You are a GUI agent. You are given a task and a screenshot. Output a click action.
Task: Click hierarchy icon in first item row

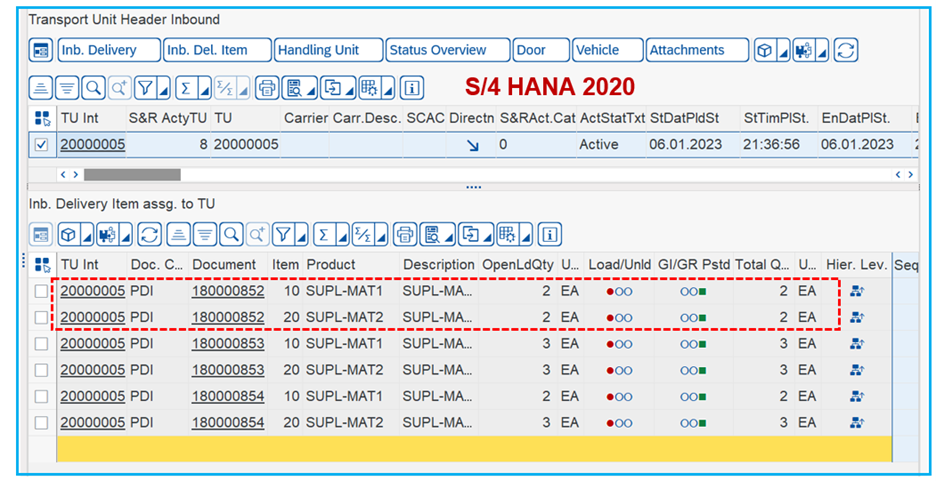pyautogui.click(x=856, y=291)
